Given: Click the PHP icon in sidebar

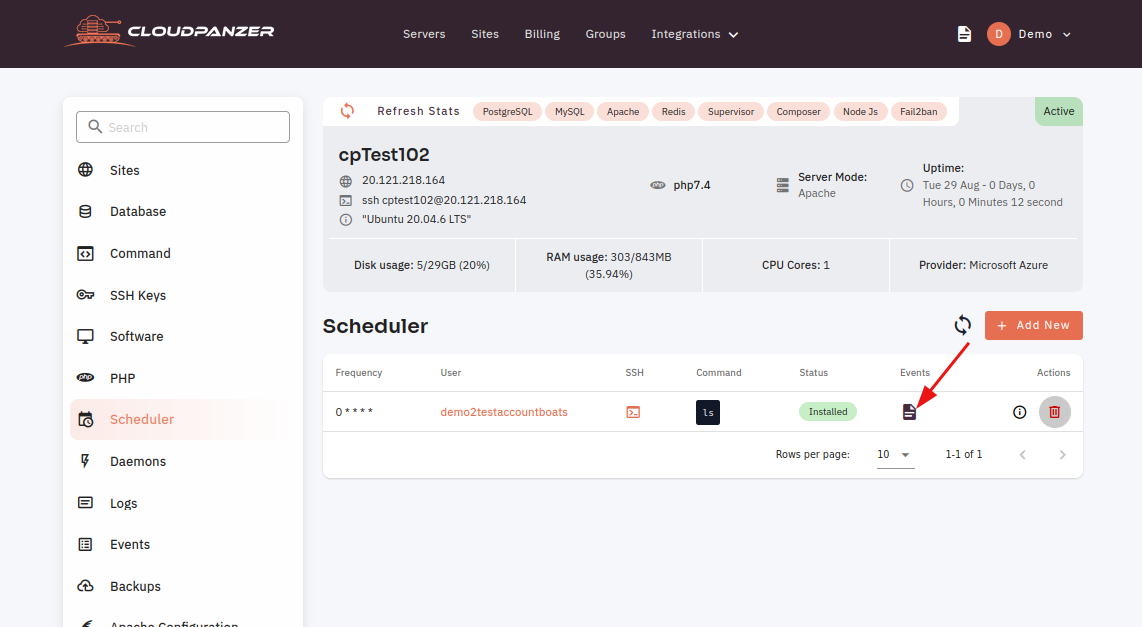Looking at the screenshot, I should point(85,377).
